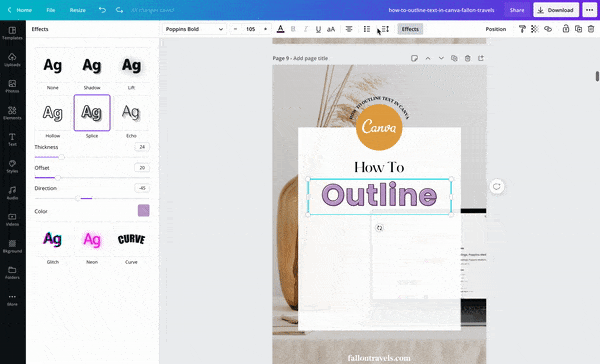Delete Page 9 with trash icon

pyautogui.click(x=467, y=58)
